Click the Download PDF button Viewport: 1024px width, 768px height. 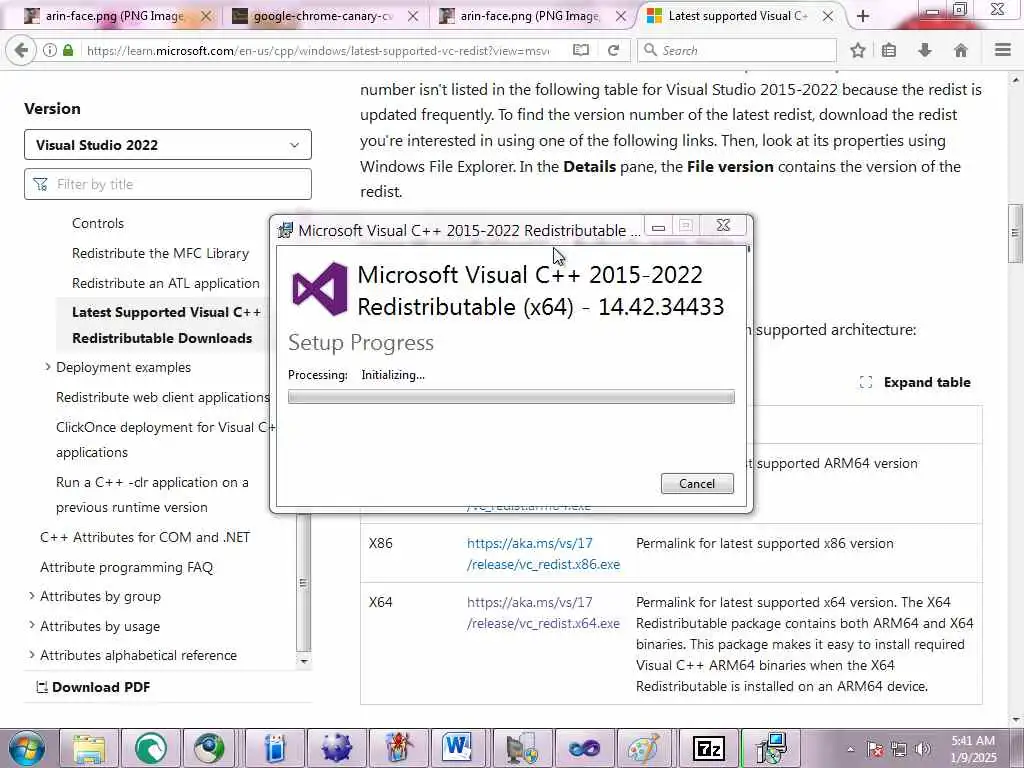coord(93,687)
